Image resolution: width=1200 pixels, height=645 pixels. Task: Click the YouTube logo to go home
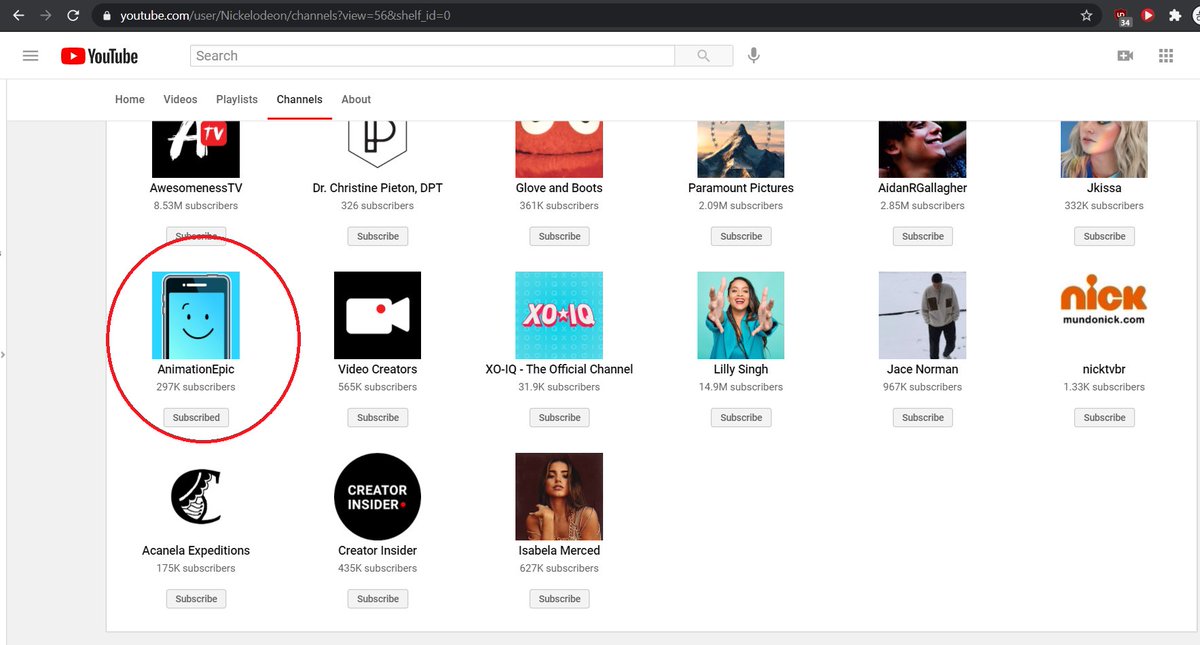pyautogui.click(x=99, y=56)
